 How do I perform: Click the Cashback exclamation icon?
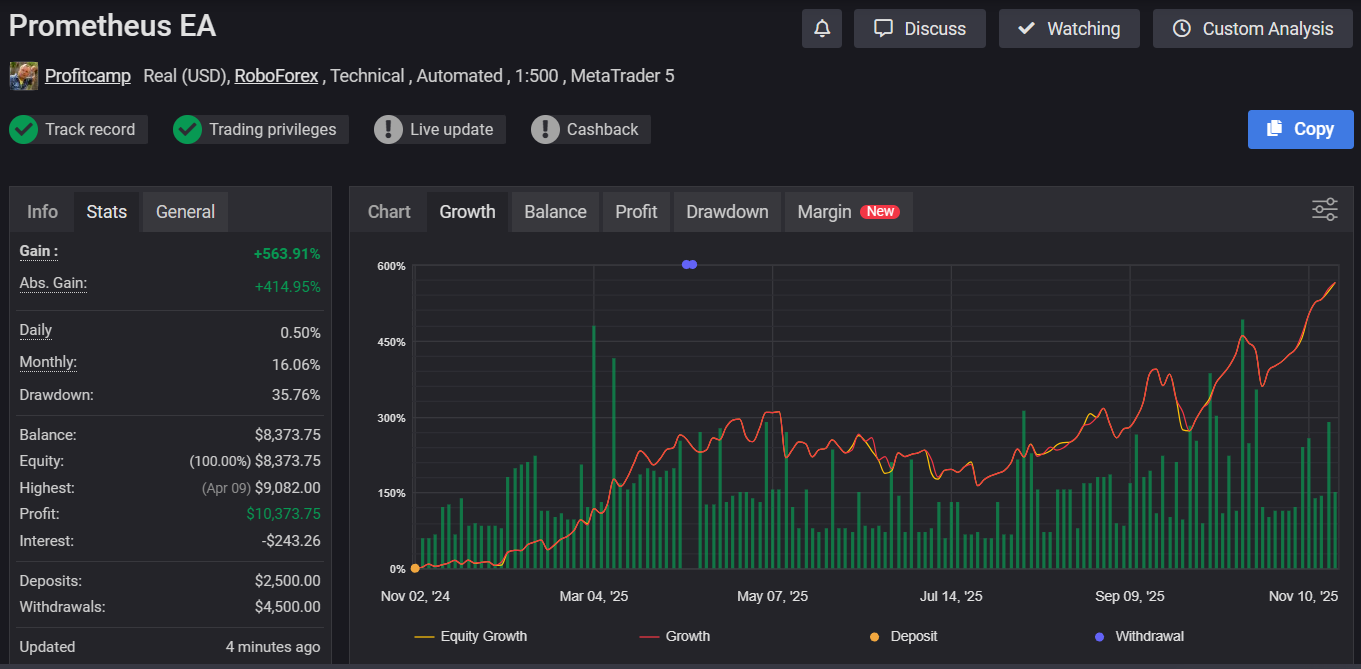tap(545, 129)
